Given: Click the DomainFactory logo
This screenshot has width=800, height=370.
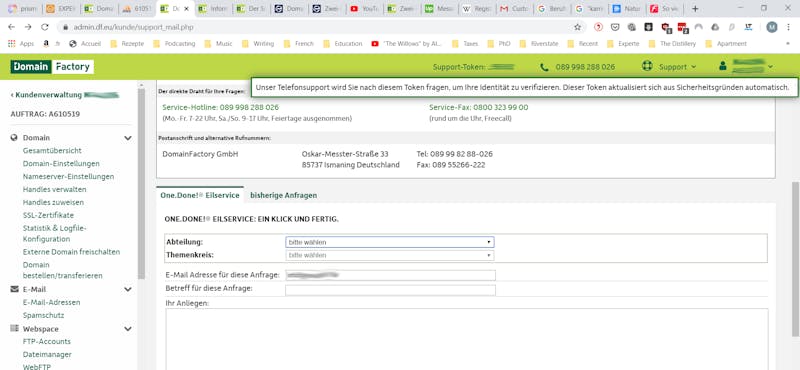Looking at the screenshot, I should (52, 66).
